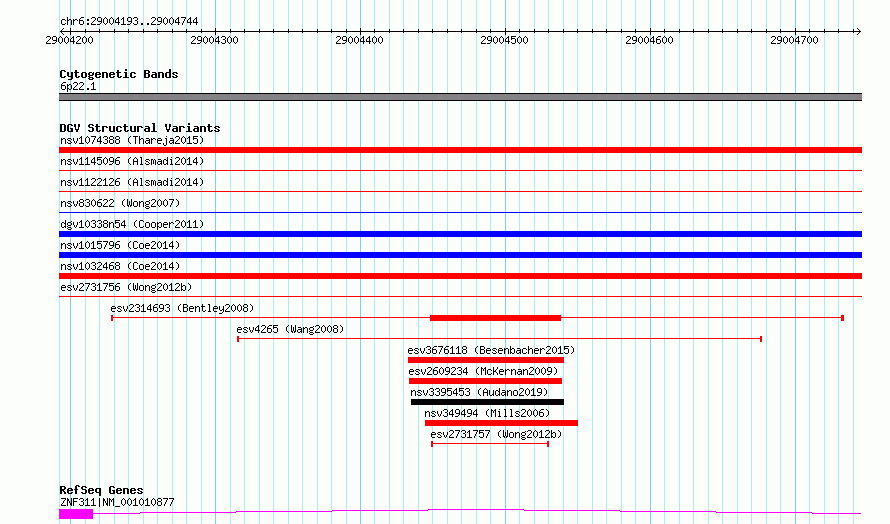Click the 29004200 ruler tick label
This screenshot has width=890, height=524.
click(69, 40)
